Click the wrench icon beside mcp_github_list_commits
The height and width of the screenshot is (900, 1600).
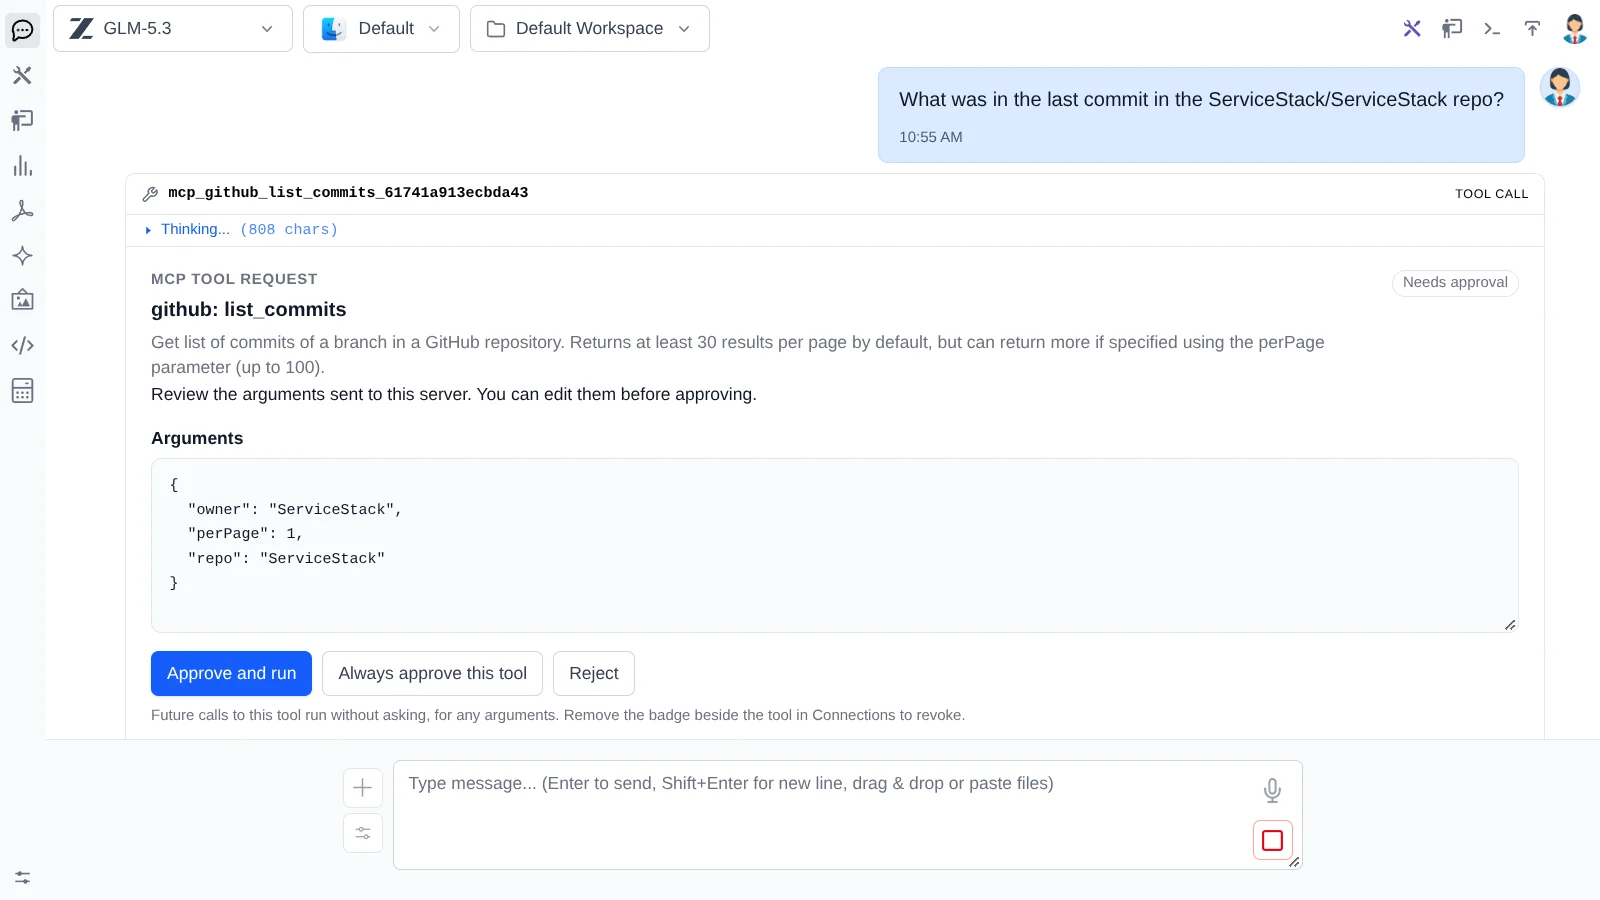150,193
